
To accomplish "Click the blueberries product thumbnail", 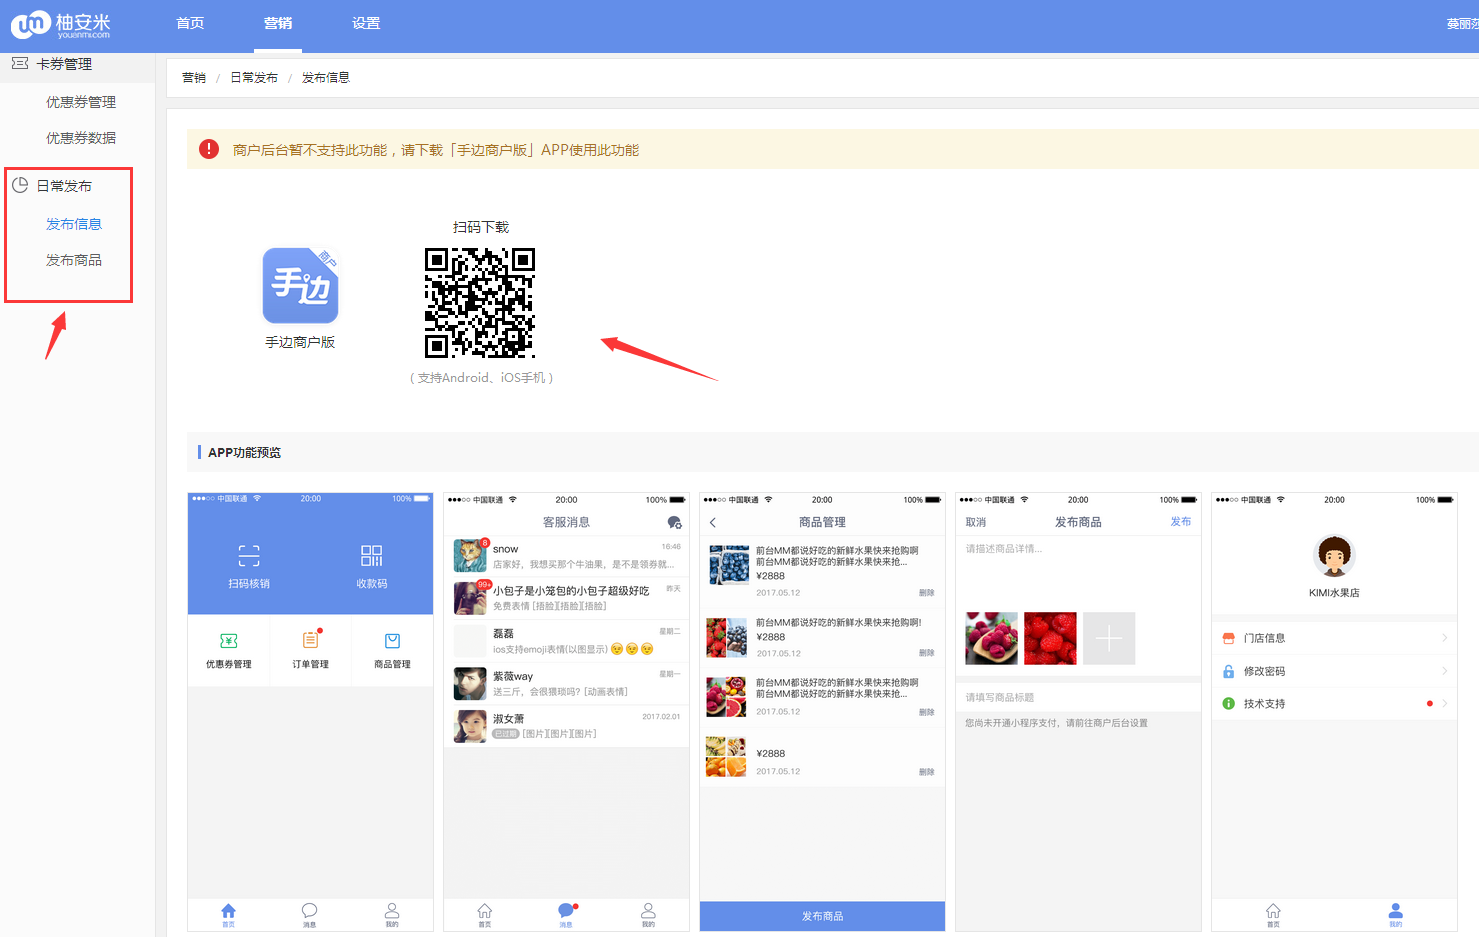I will tap(728, 565).
